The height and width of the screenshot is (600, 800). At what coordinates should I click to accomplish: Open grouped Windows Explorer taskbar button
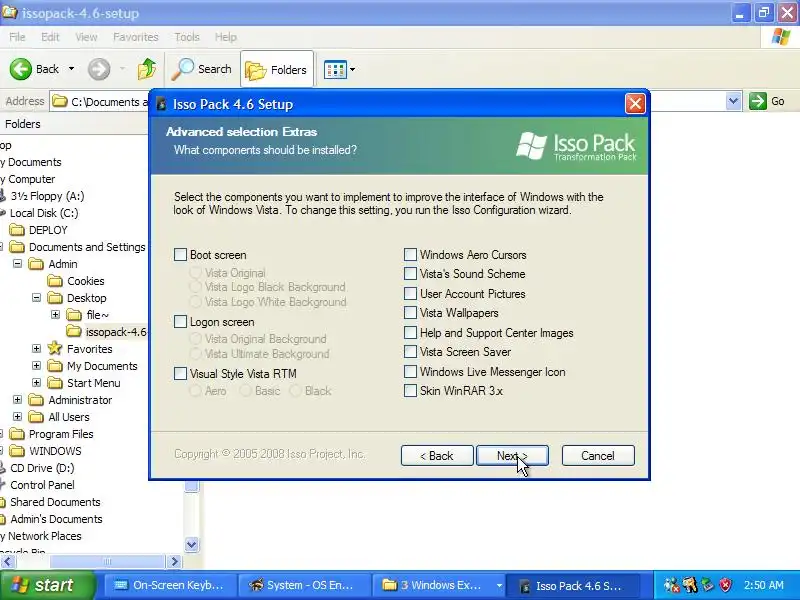pyautogui.click(x=439, y=585)
